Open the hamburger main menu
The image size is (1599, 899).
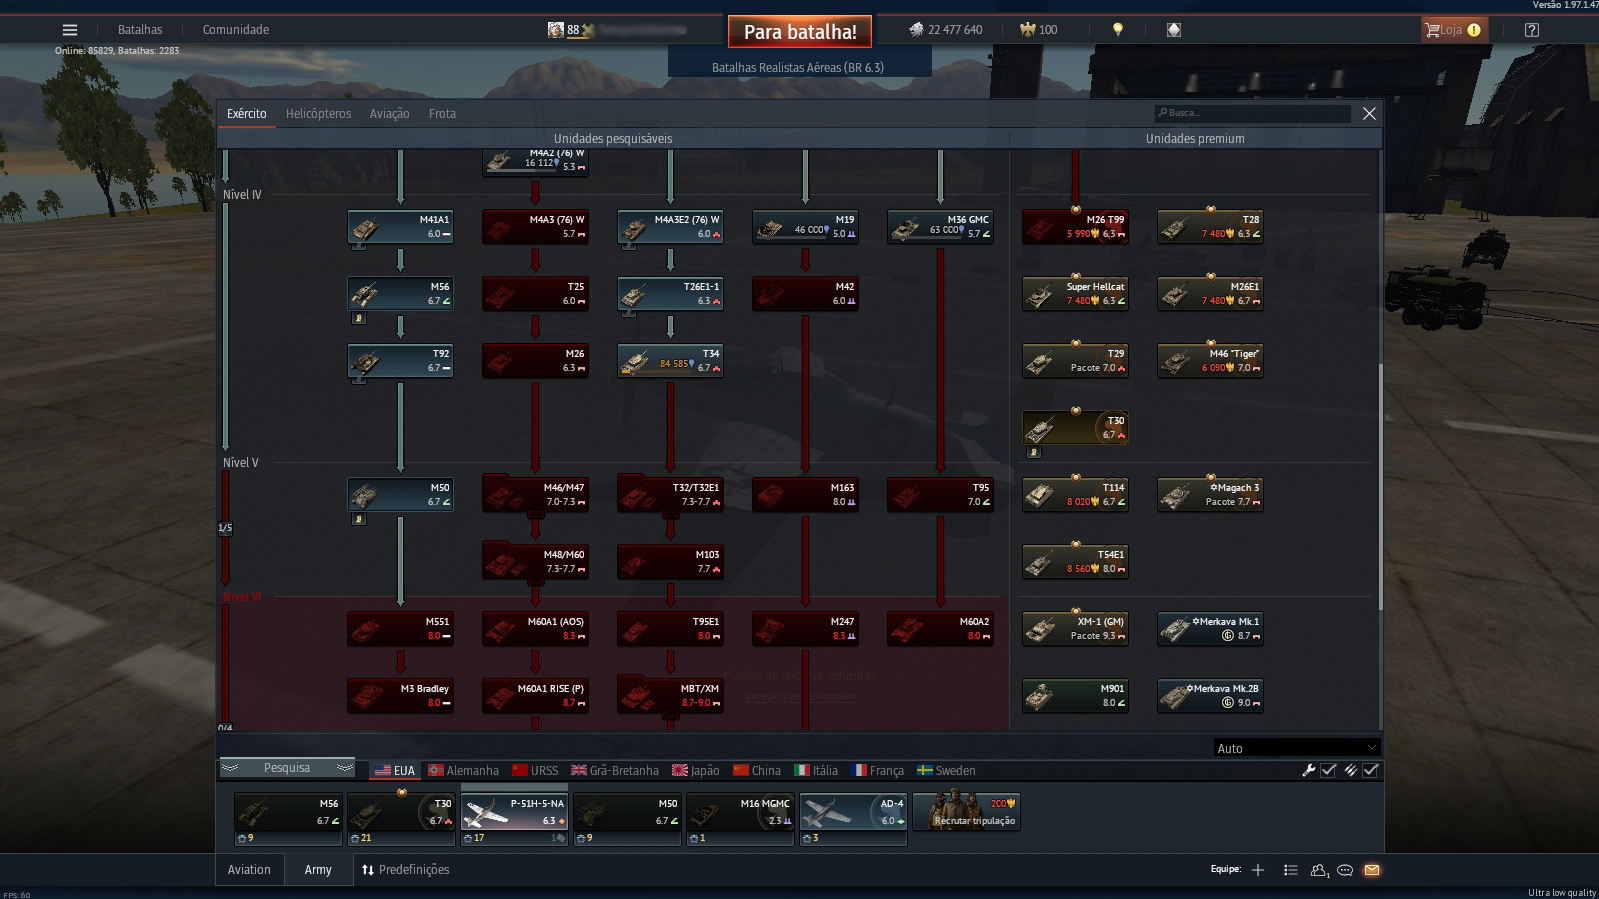pyautogui.click(x=69, y=30)
